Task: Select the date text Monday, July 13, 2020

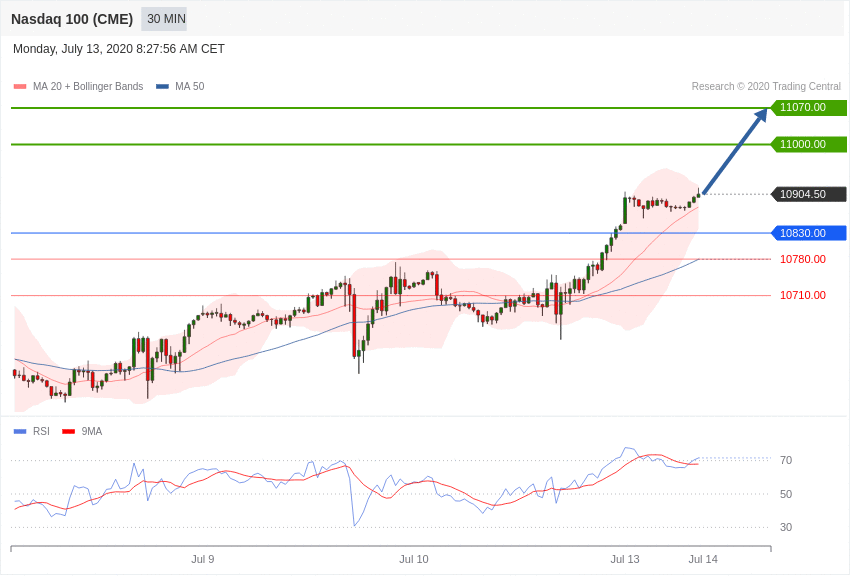Action: [73, 49]
